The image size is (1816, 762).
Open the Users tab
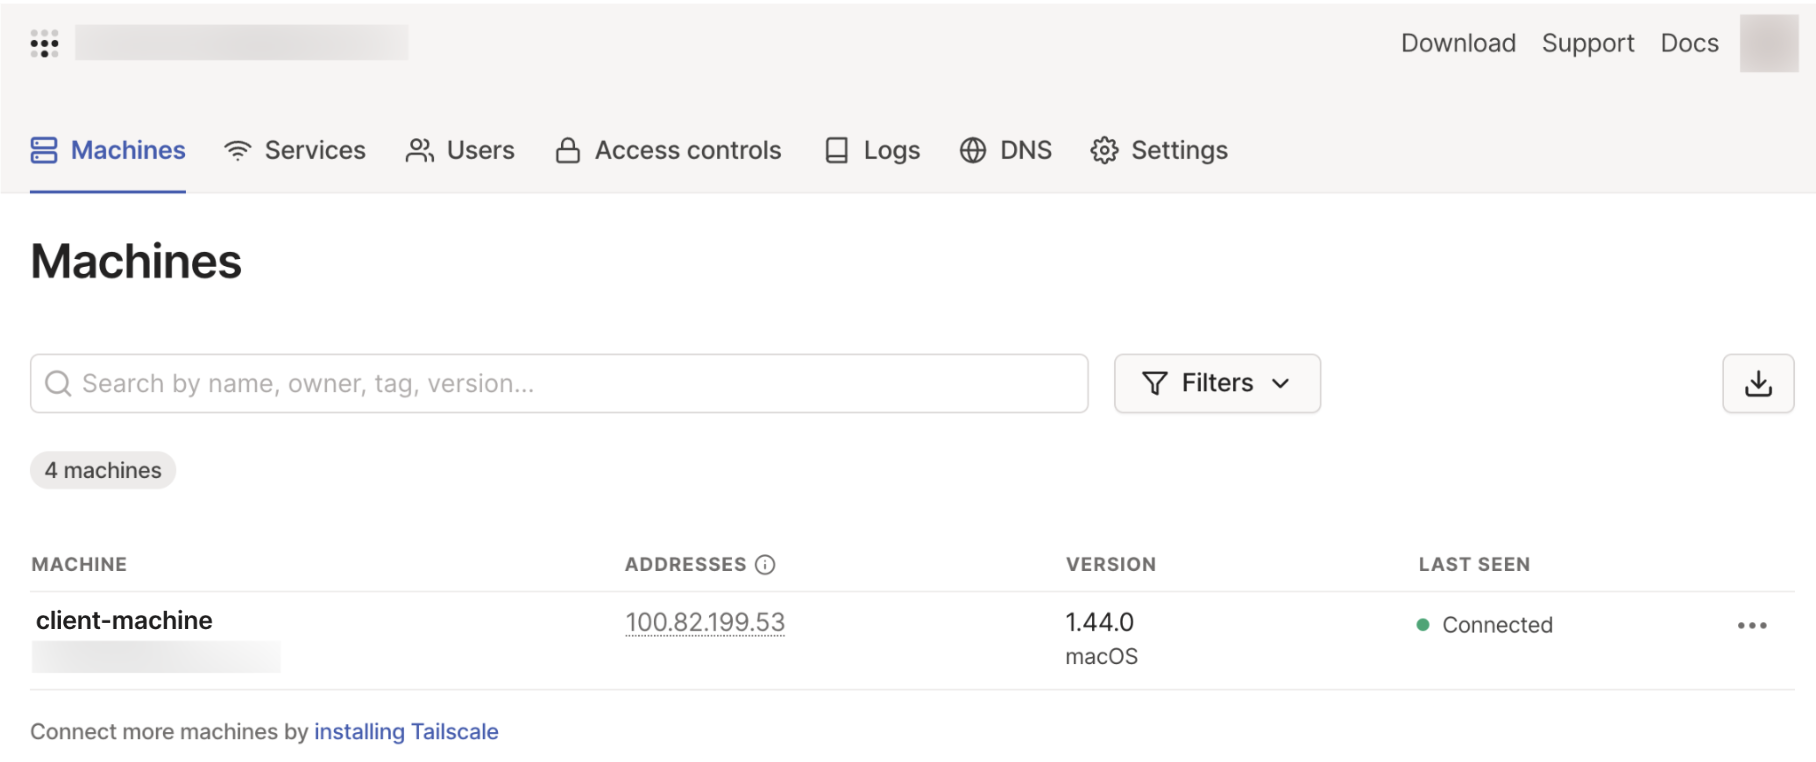point(460,151)
